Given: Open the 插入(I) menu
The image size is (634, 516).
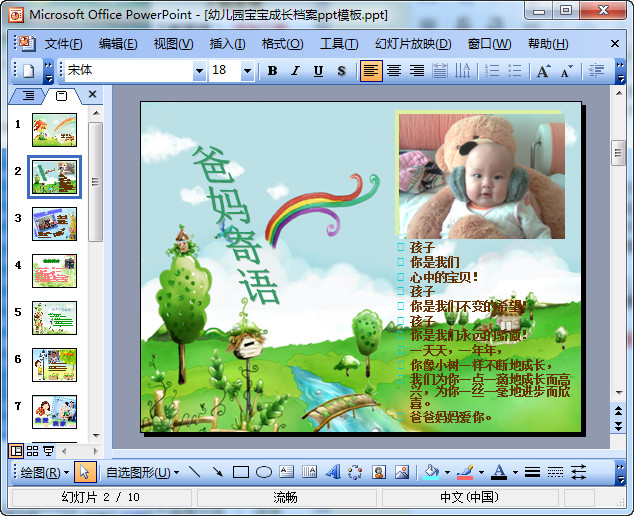Looking at the screenshot, I should point(227,44).
